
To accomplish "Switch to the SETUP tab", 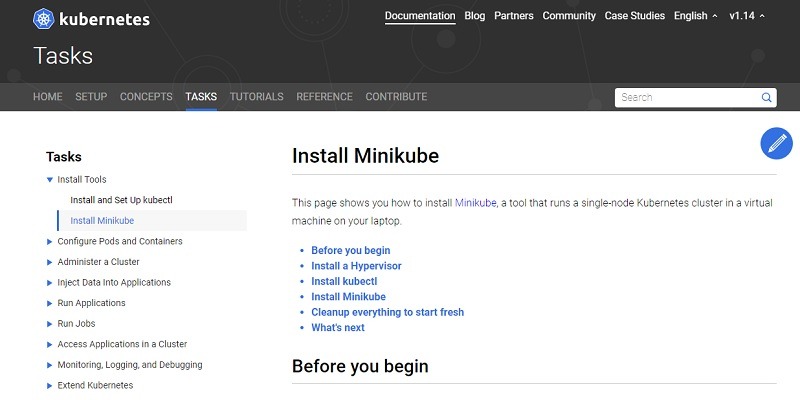I will [x=91, y=96].
